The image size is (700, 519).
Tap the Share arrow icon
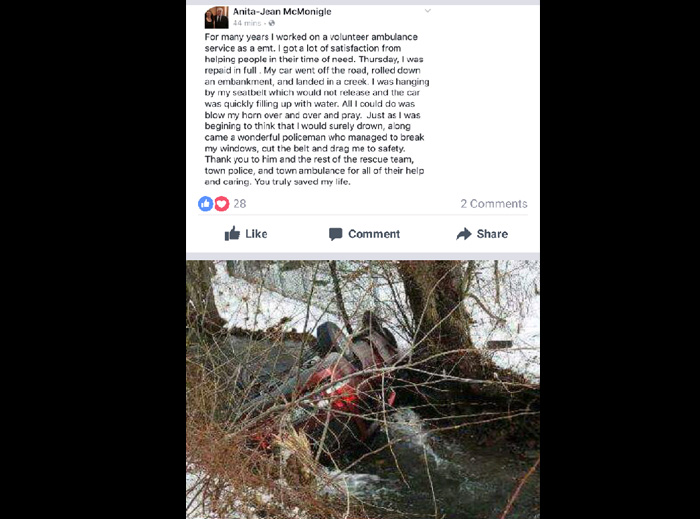click(464, 234)
